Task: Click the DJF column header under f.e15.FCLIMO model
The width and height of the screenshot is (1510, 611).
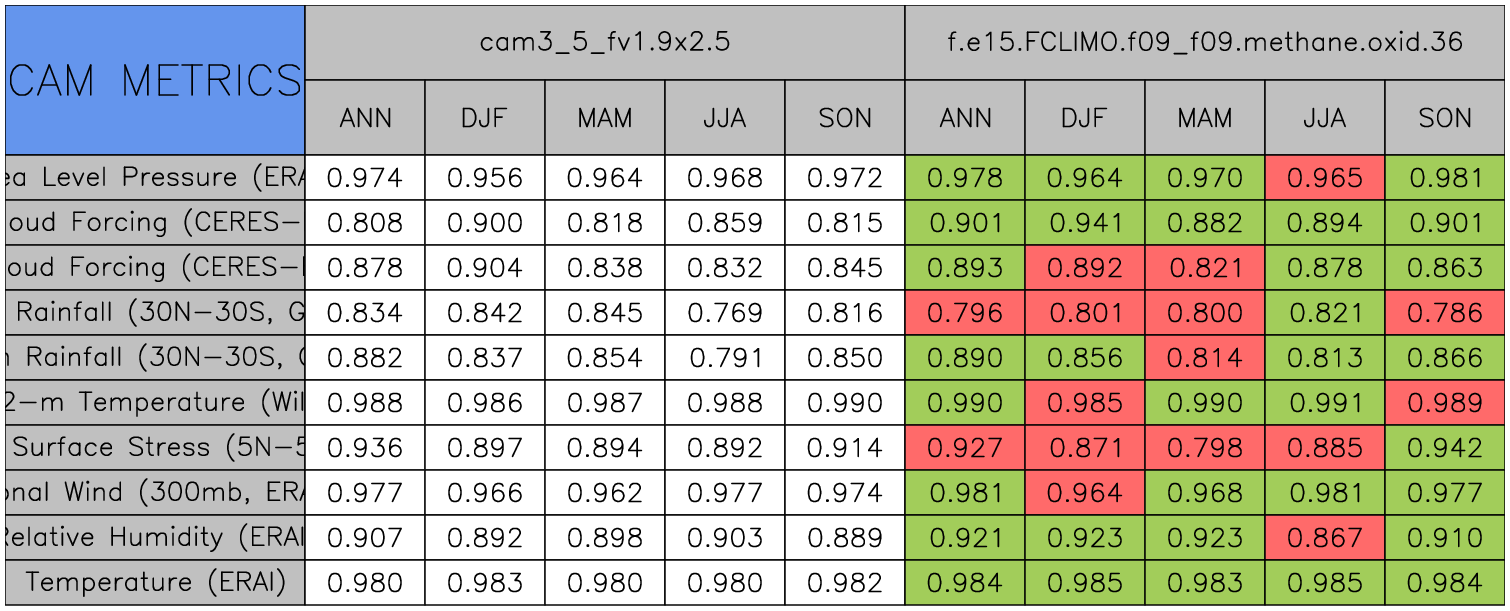Action: click(x=1085, y=118)
